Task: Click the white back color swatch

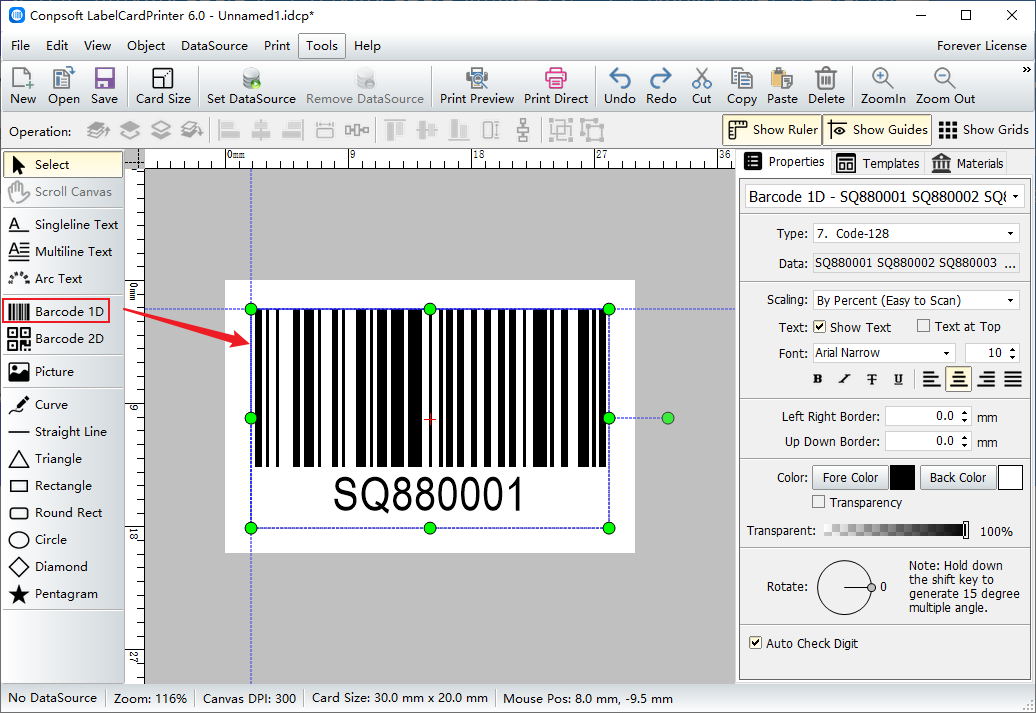Action: tap(1010, 478)
